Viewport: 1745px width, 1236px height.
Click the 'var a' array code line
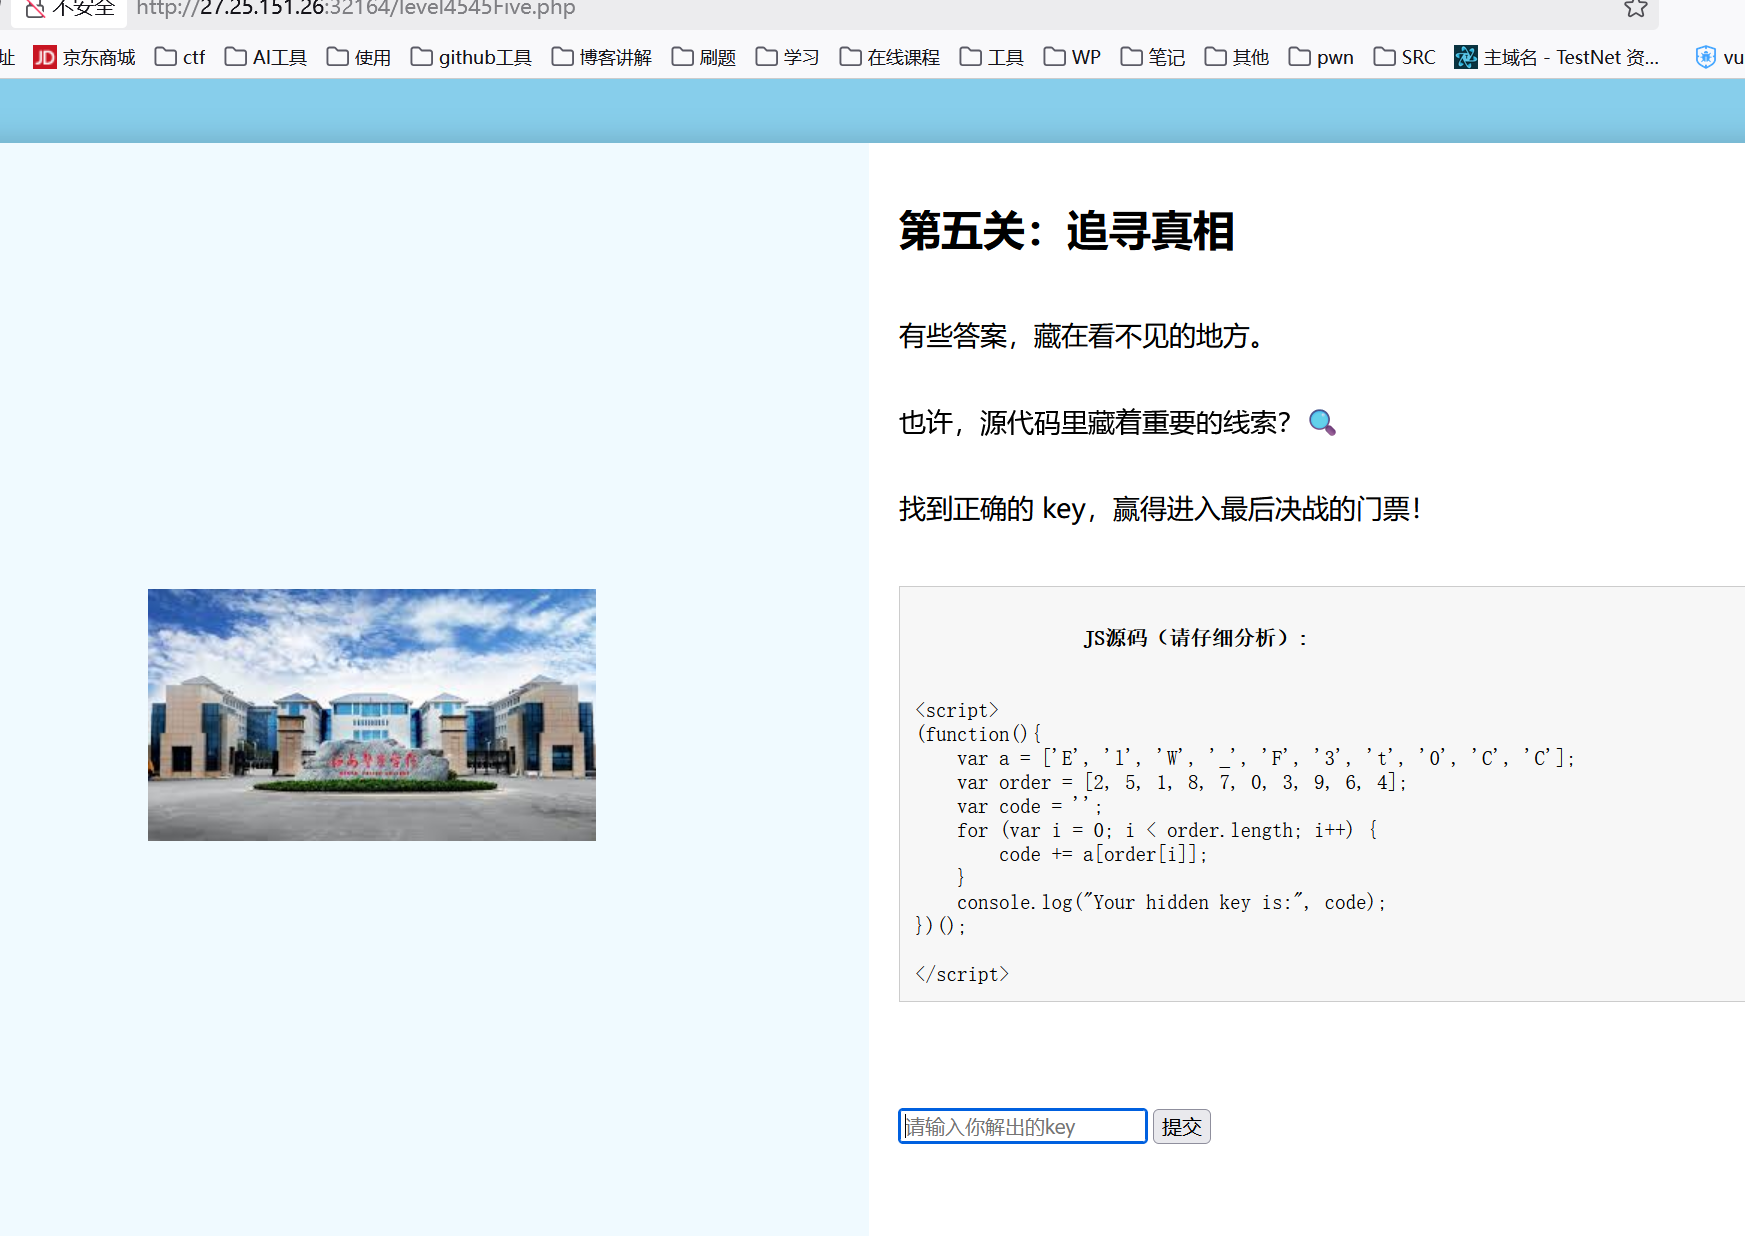(1266, 758)
